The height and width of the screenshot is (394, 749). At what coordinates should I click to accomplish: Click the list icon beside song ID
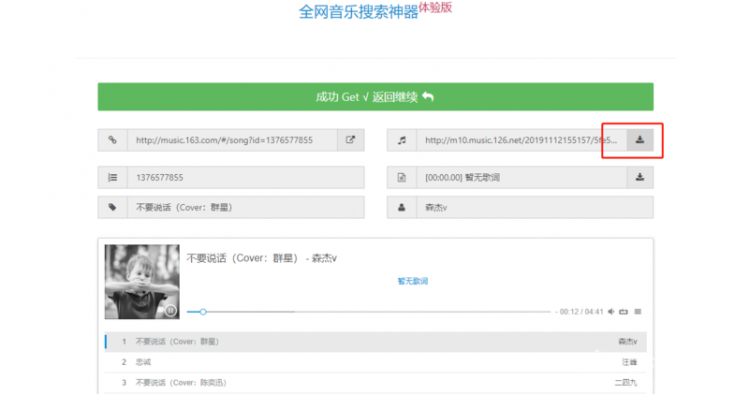112,177
